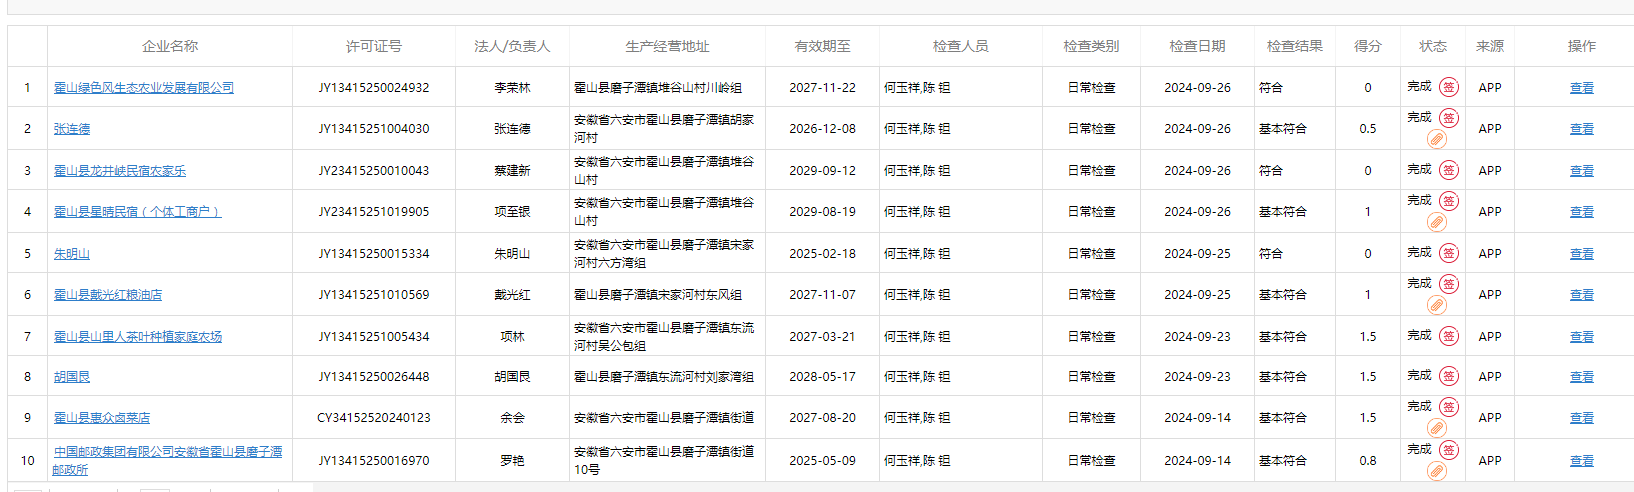Screen dimensions: 1634x492
Task: Open the 霍山绿色风生态农业发展有限公司 company link
Action: (144, 88)
